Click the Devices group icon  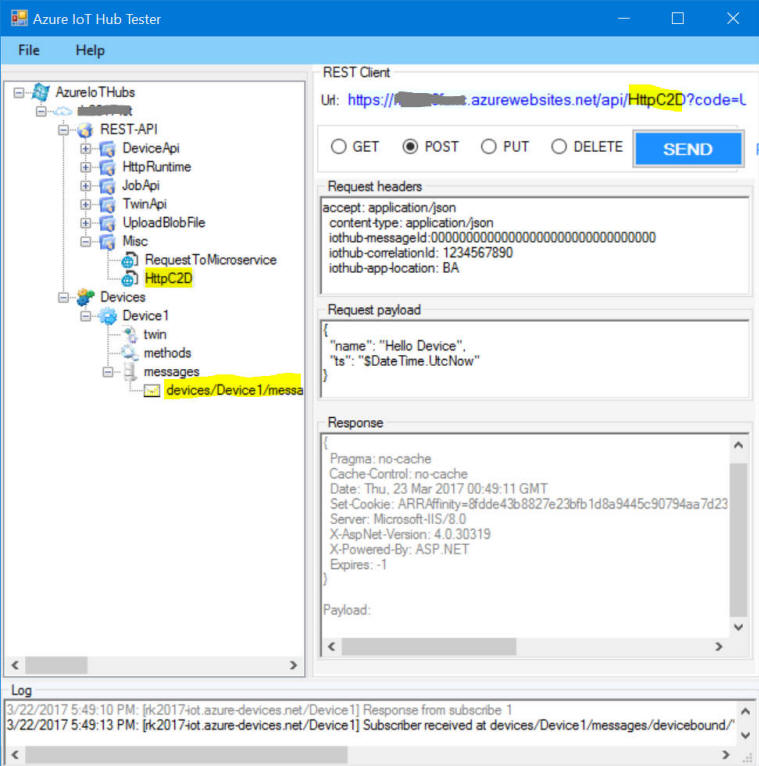point(85,297)
